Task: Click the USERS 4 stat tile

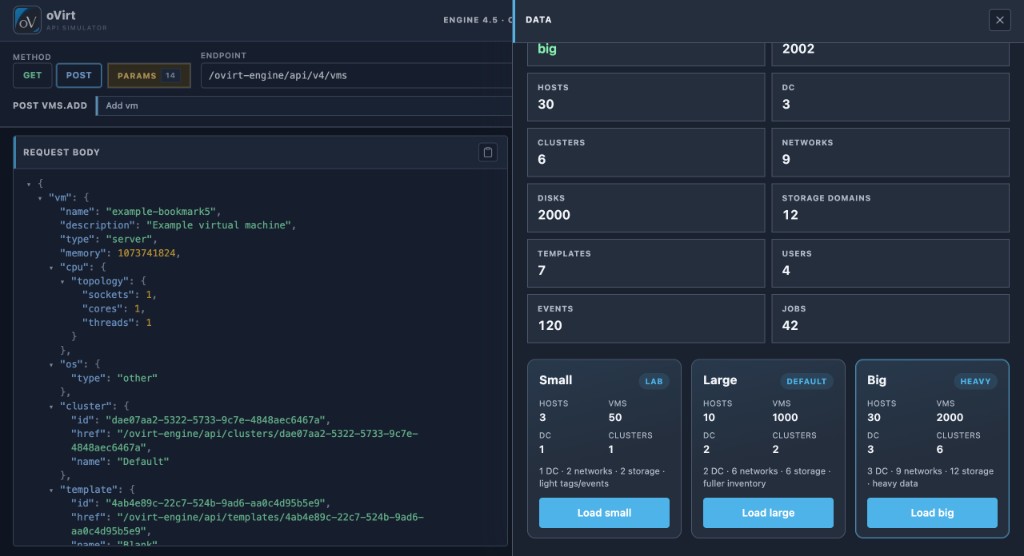Action: [x=890, y=263]
